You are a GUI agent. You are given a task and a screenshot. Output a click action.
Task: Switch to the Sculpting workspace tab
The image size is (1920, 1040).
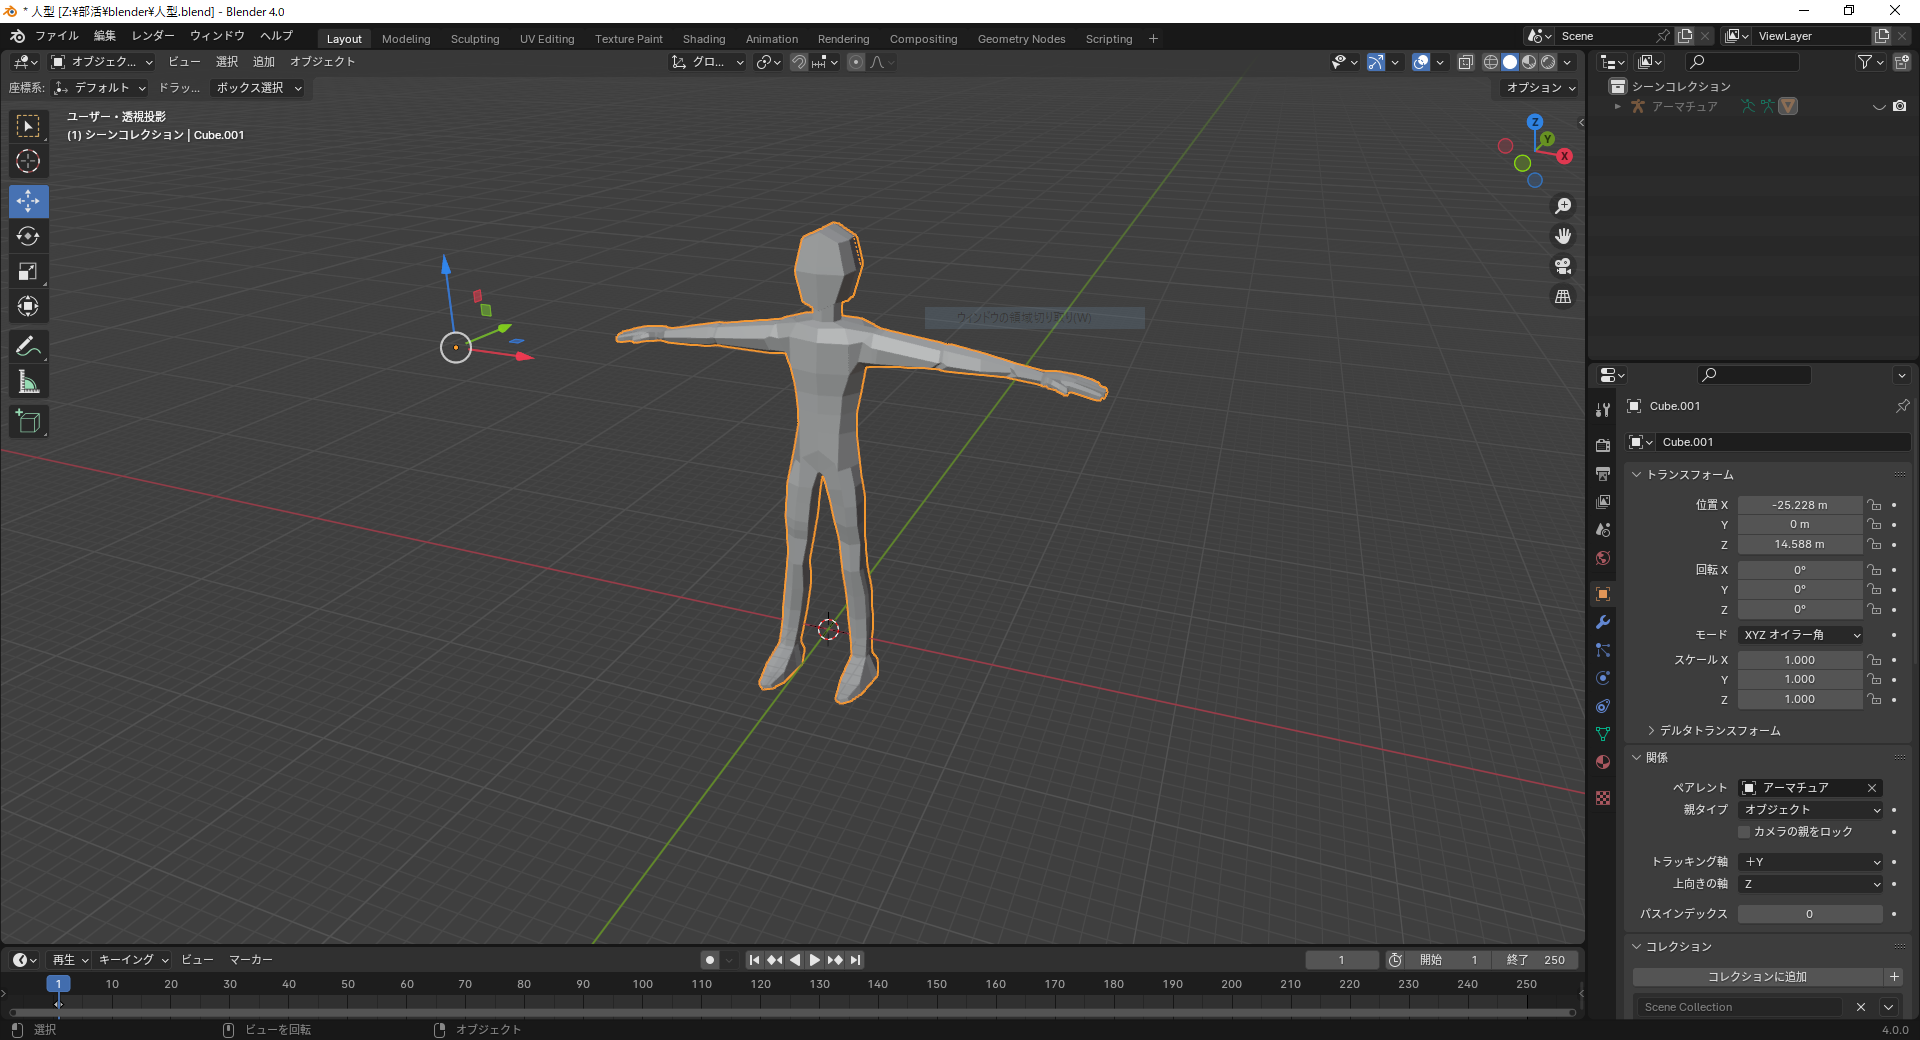click(x=474, y=39)
